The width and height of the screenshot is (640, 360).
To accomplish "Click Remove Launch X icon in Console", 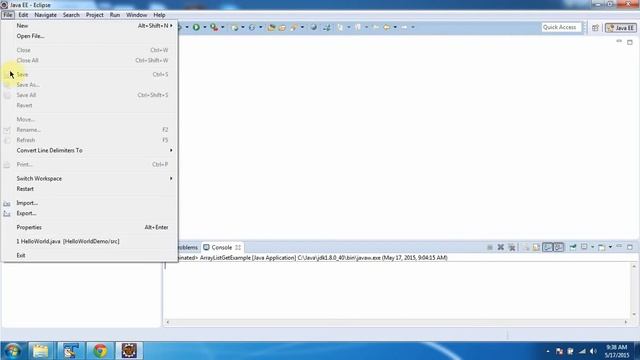I will 500,247.
